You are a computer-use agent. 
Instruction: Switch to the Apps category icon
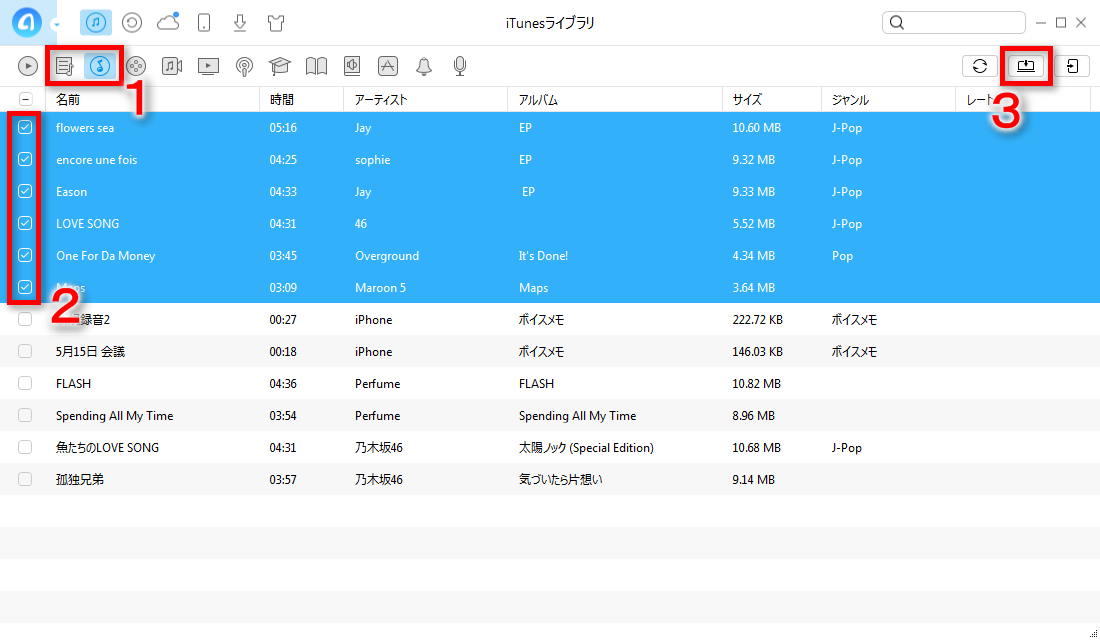point(388,66)
